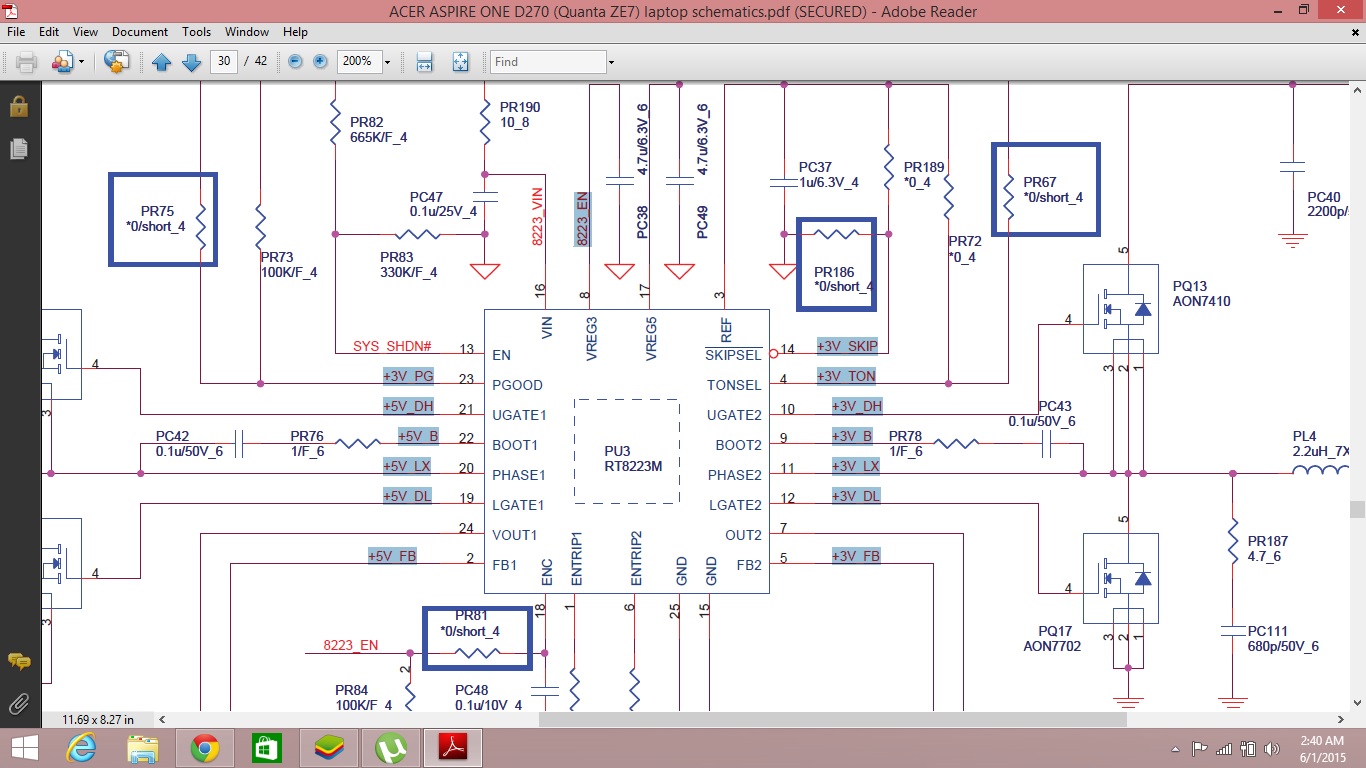This screenshot has width=1366, height=768.
Task: Click the Fit Width scrolling icon
Action: [424, 62]
